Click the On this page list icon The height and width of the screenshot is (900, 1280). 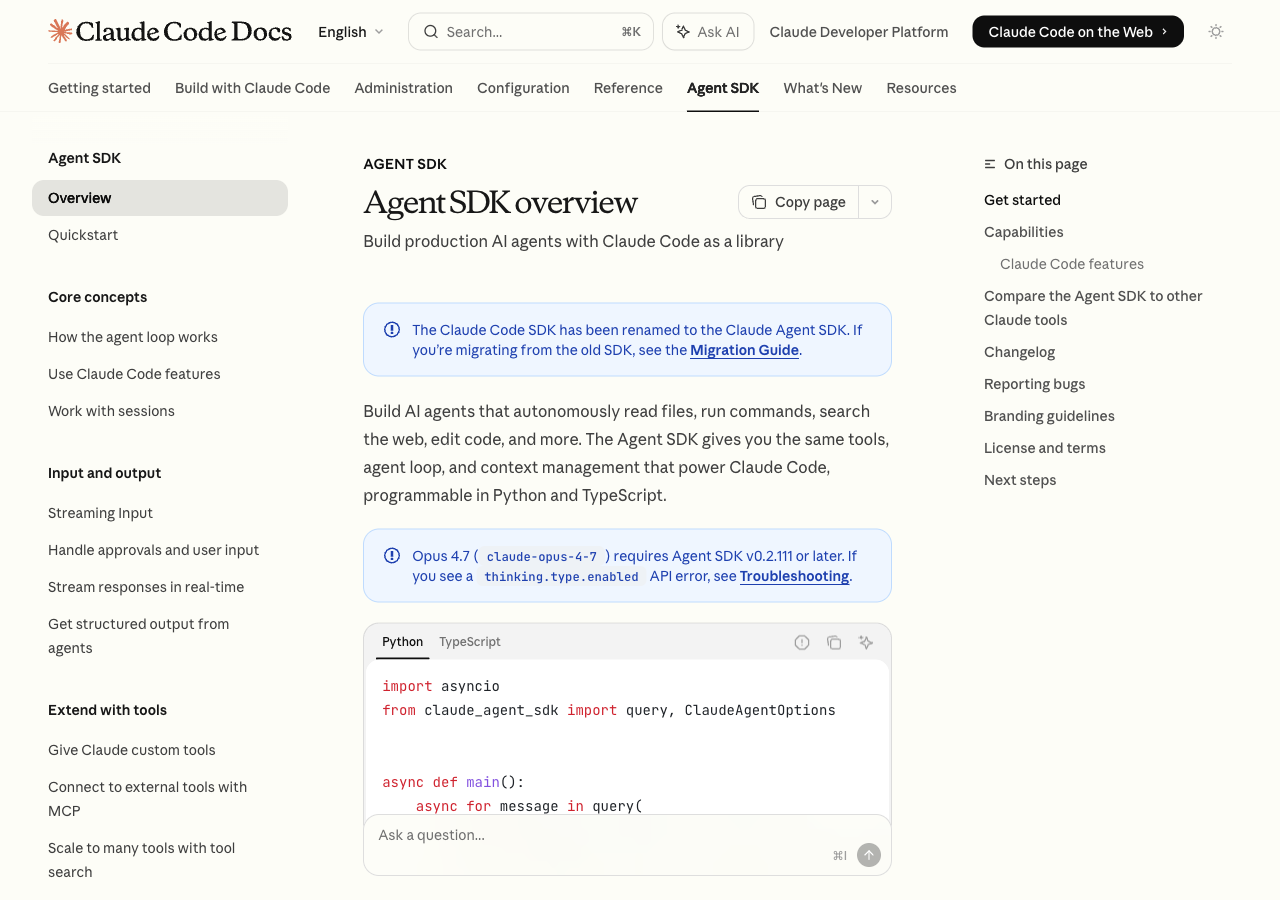(990, 164)
